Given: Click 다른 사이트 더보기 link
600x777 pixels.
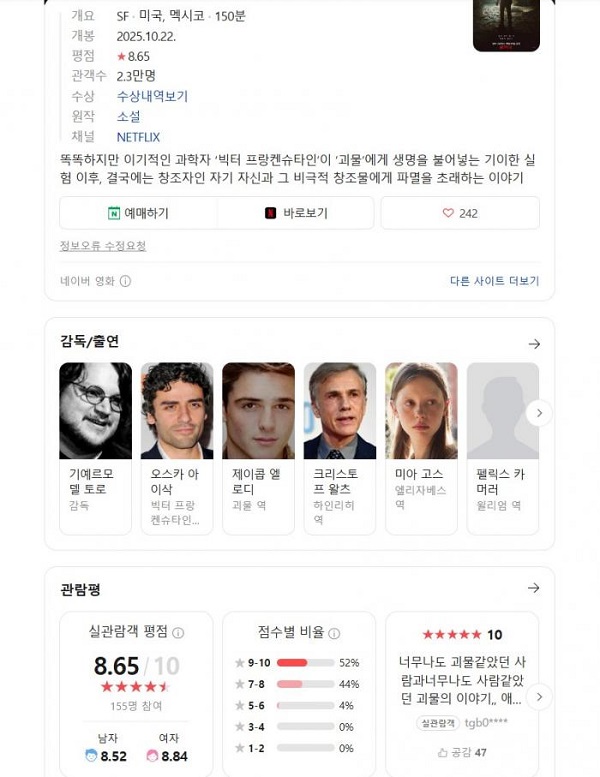Looking at the screenshot, I should (x=494, y=281).
